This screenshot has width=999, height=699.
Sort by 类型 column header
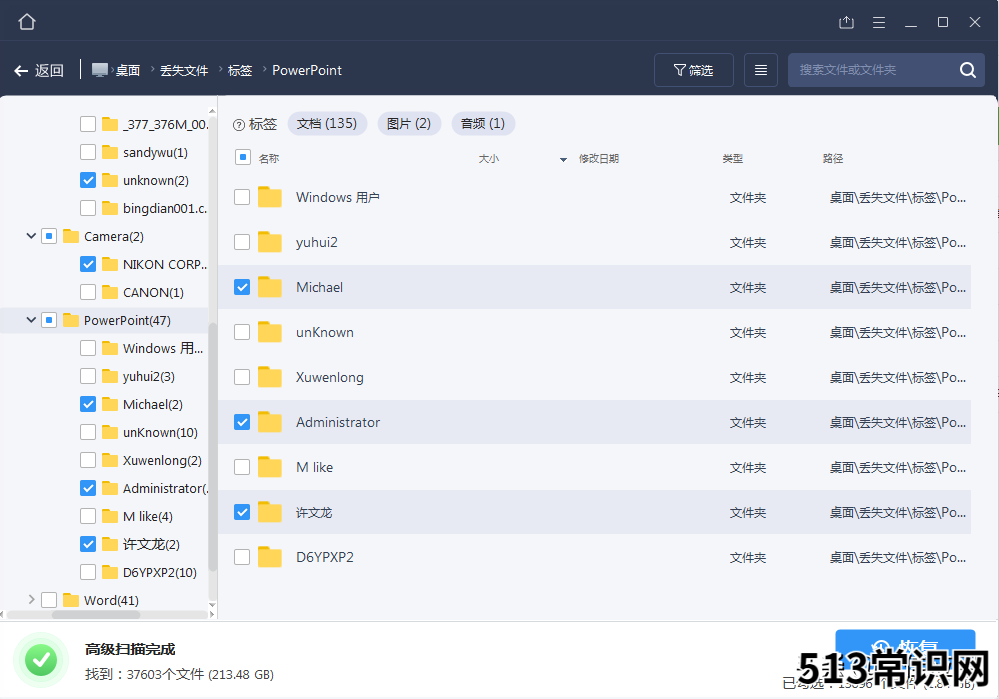[x=733, y=159]
